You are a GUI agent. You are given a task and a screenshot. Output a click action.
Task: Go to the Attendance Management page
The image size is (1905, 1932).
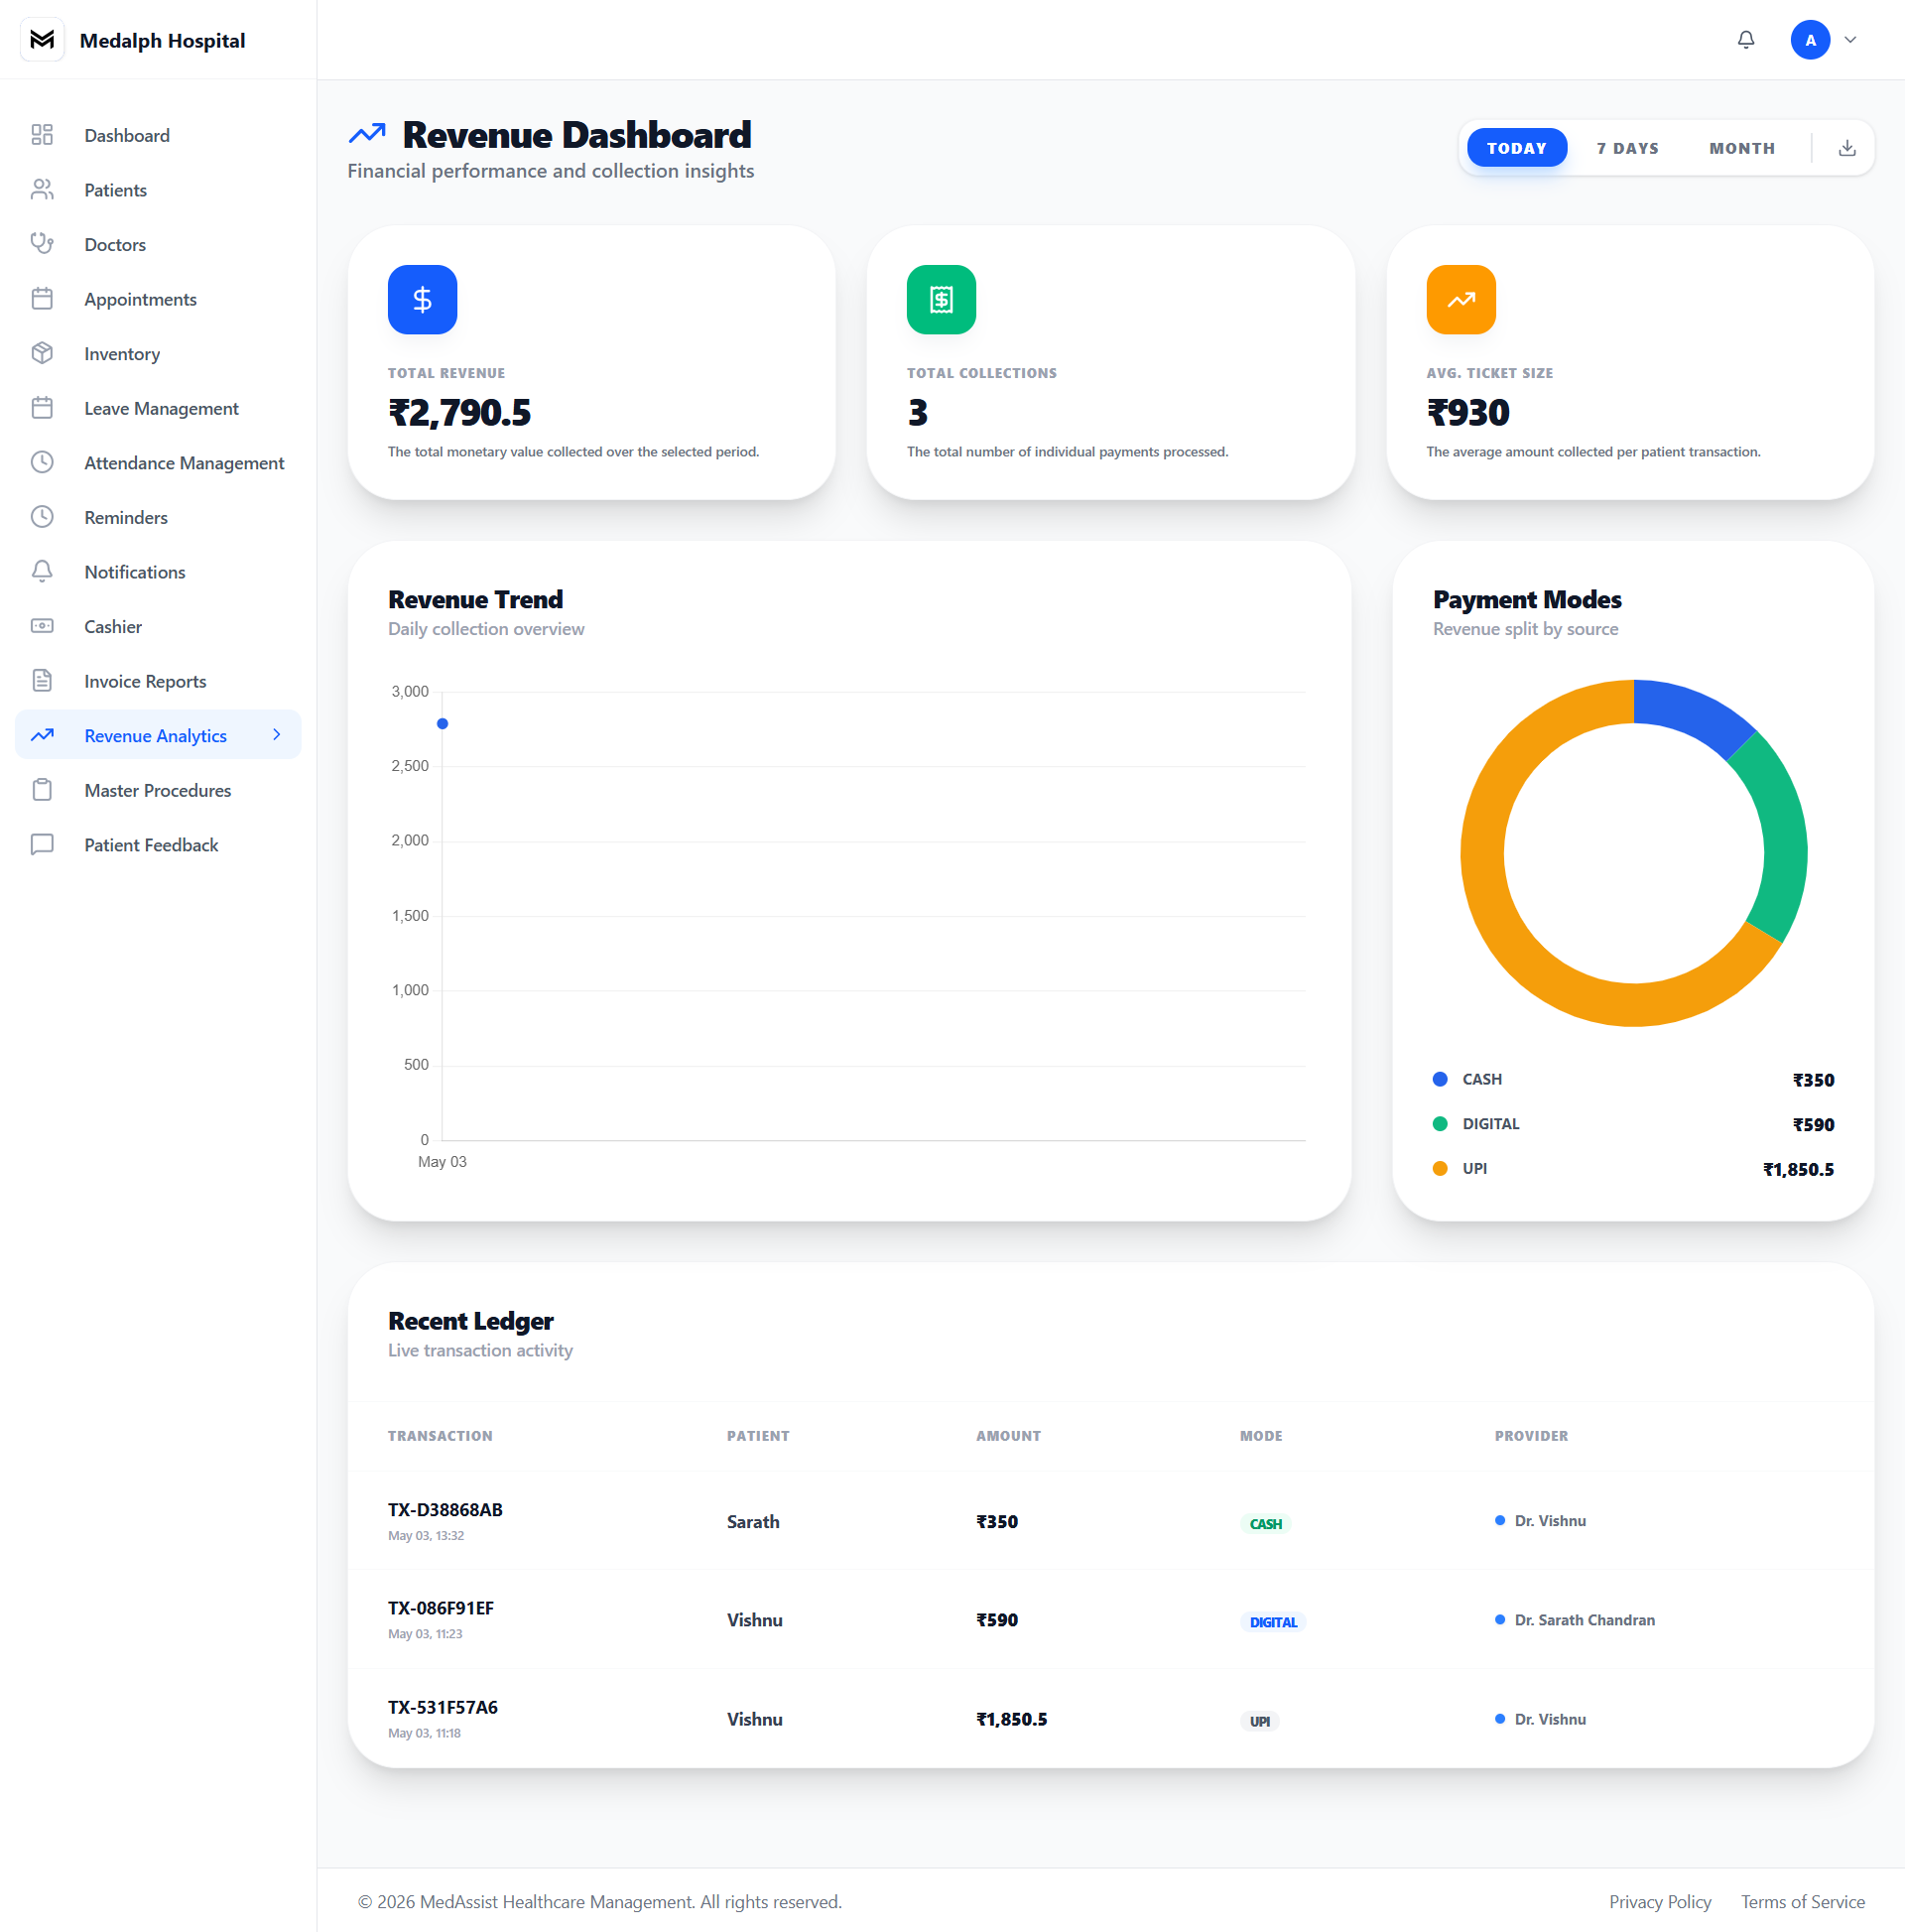[x=158, y=462]
